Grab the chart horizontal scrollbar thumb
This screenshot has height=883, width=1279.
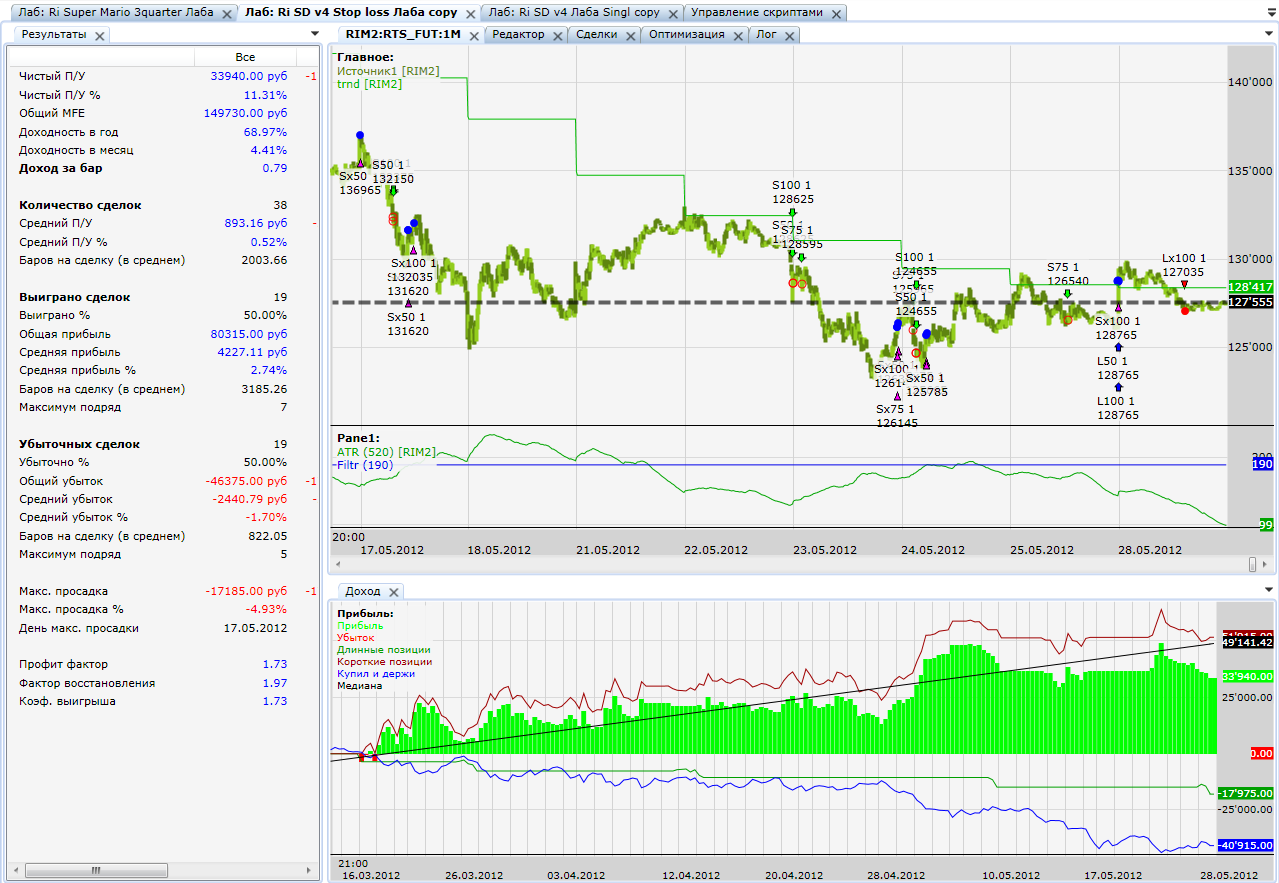[1252, 565]
